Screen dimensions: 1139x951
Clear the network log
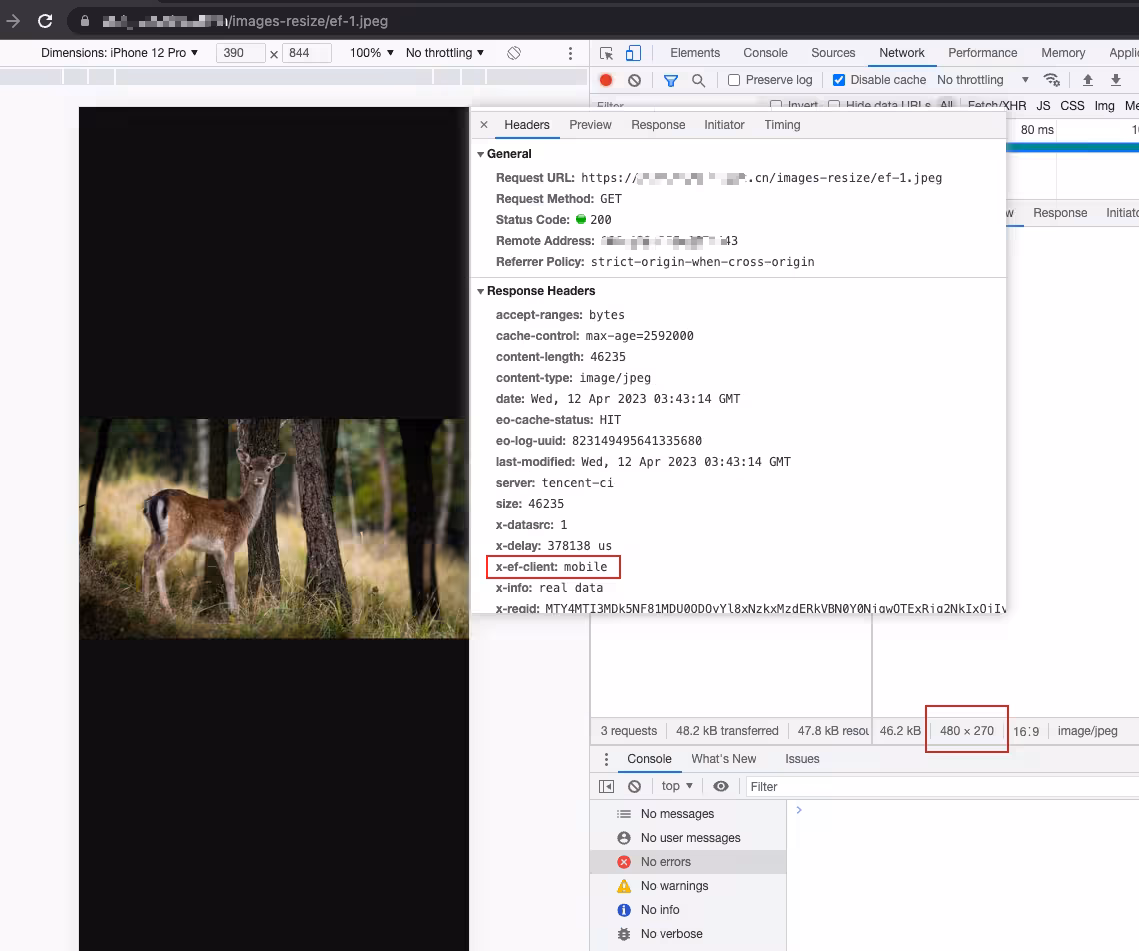pyautogui.click(x=634, y=80)
